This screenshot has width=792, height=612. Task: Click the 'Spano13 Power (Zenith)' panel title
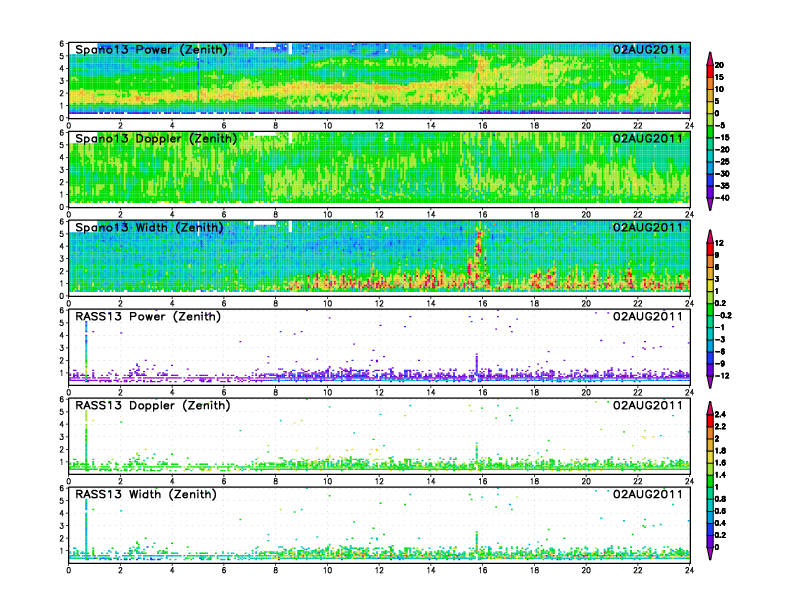tap(152, 50)
